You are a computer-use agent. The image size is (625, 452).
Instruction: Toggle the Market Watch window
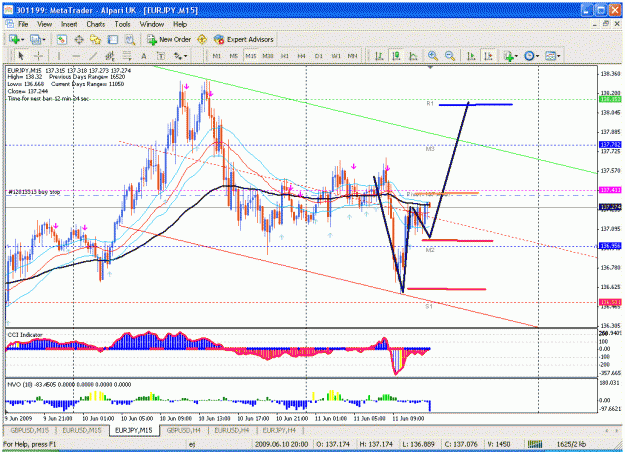62,39
